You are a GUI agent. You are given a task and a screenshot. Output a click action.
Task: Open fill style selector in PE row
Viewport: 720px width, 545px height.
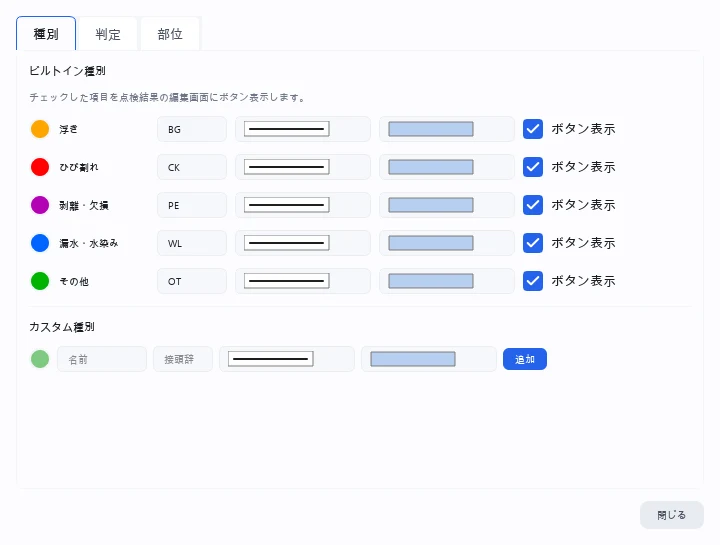(447, 205)
